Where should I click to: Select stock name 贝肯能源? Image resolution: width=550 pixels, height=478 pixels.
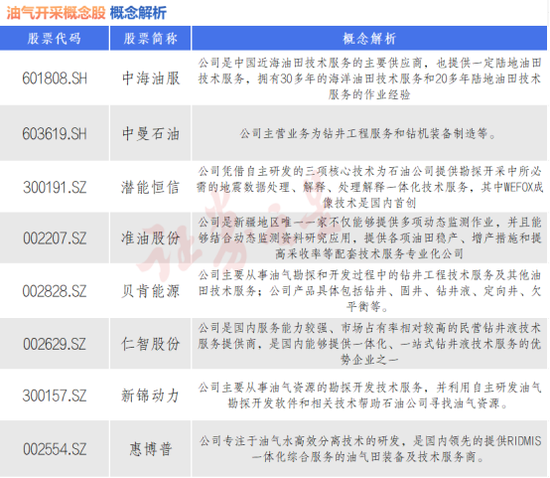pyautogui.click(x=150, y=291)
